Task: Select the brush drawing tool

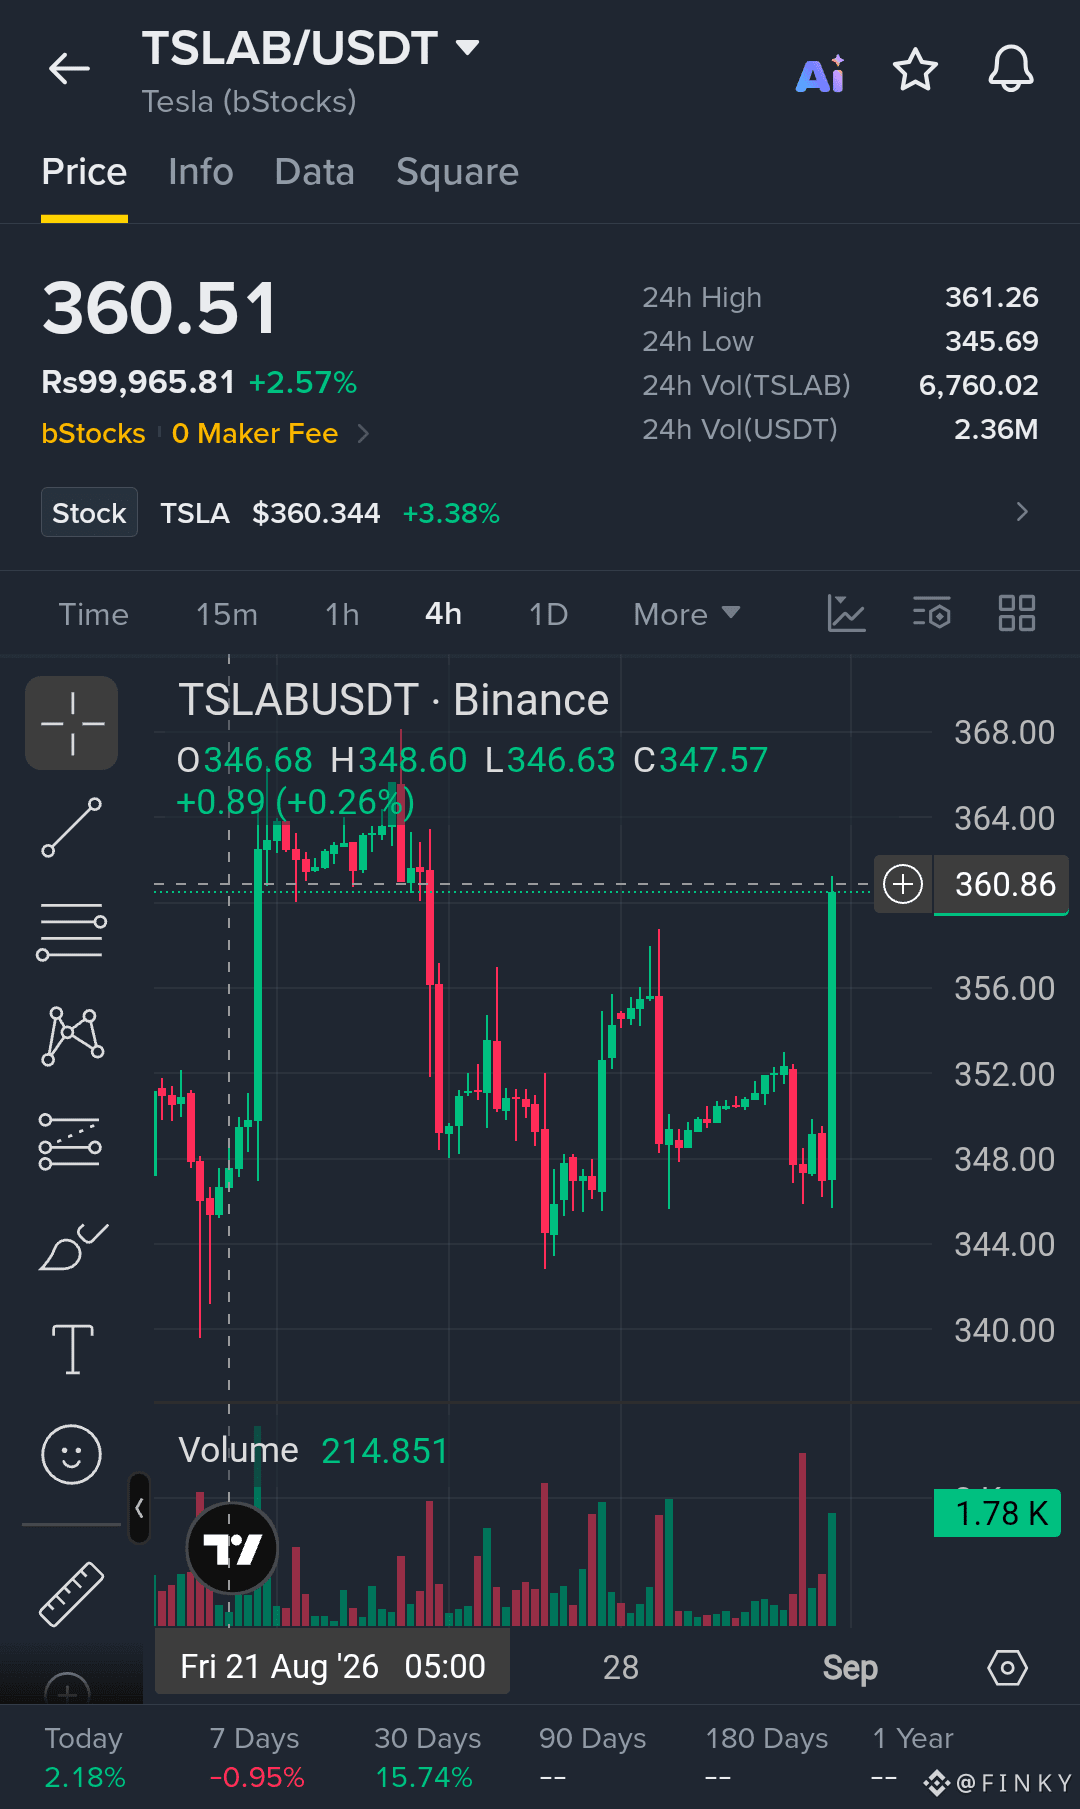Action: 73,1246
